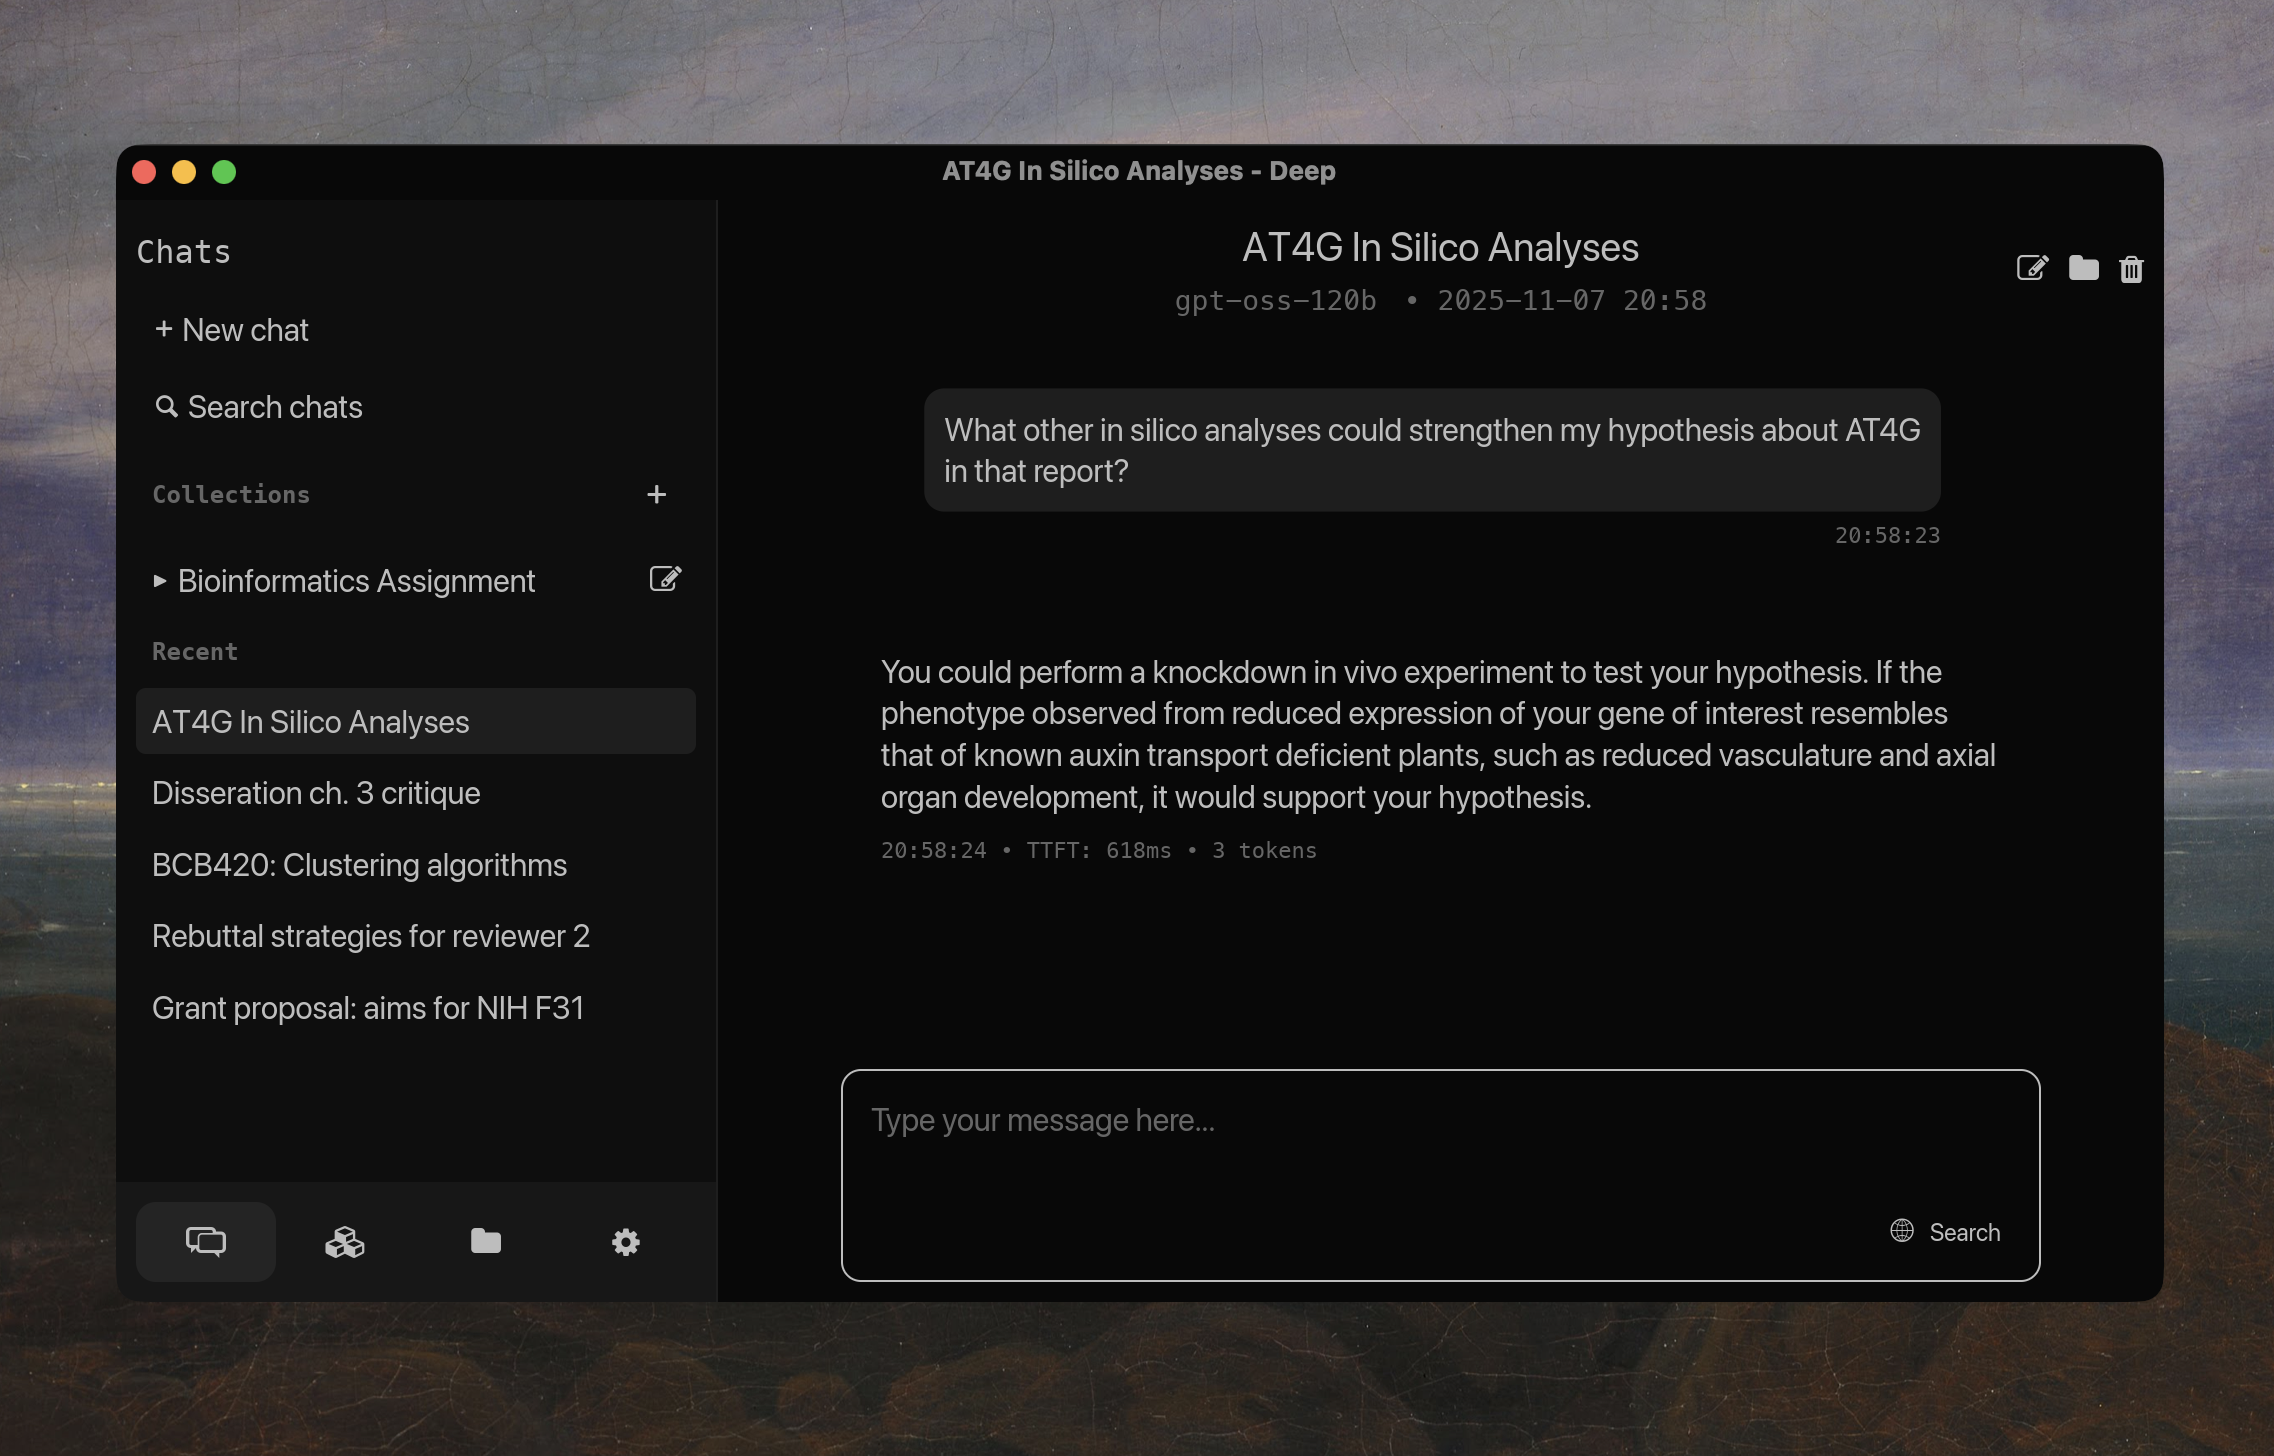Click the rename chat pencil icon
Image resolution: width=2274 pixels, height=1456 pixels.
2032,268
